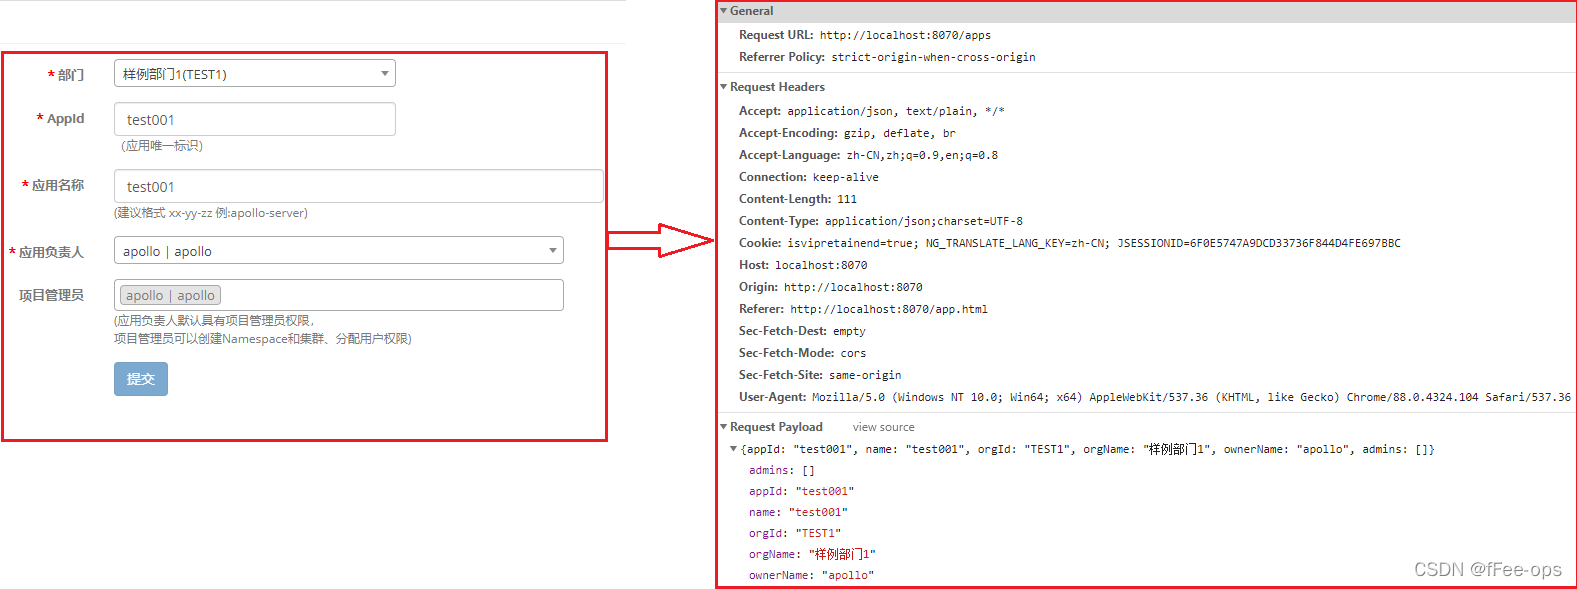This screenshot has width=1577, height=589.
Task: Click the 项目管理员 field label
Action: [51, 295]
